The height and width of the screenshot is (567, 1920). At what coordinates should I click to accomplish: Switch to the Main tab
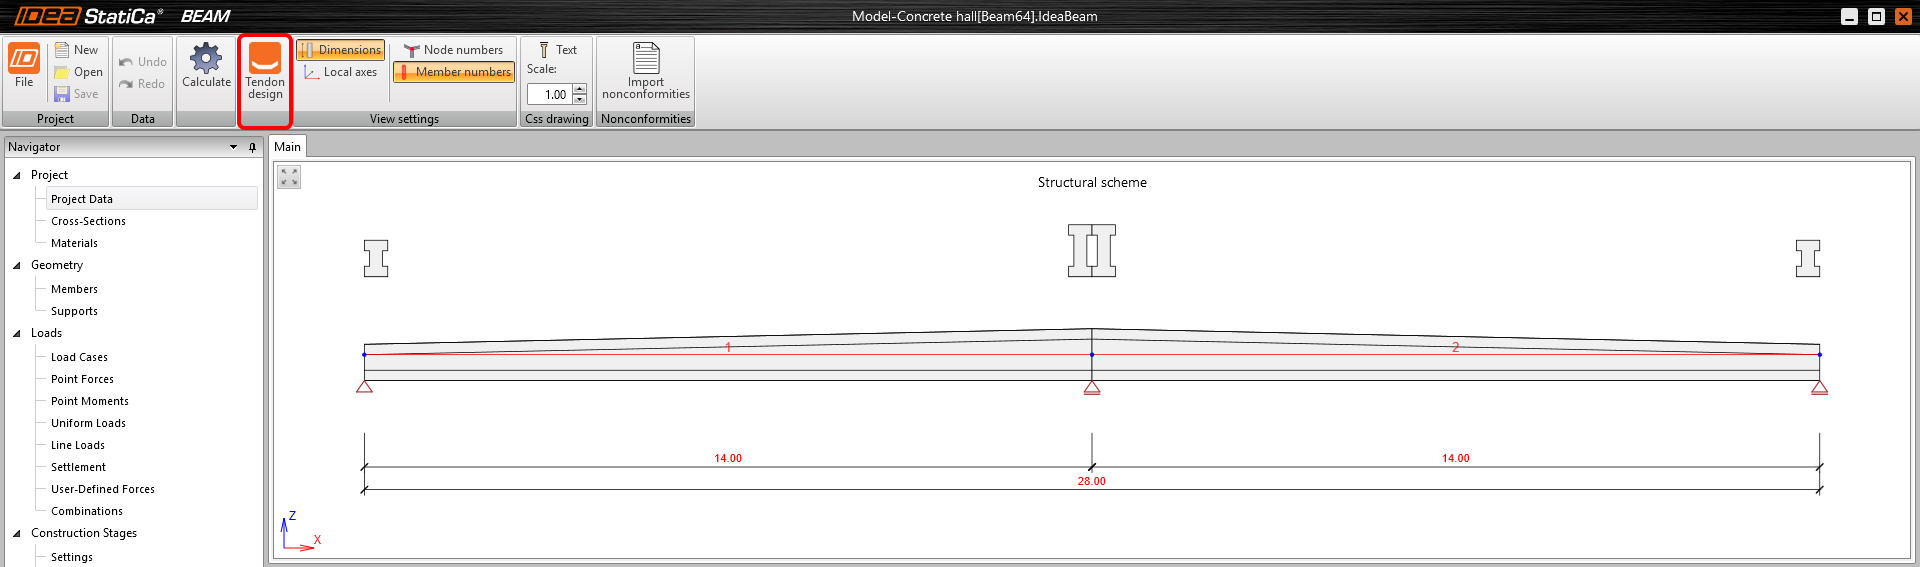coord(288,147)
